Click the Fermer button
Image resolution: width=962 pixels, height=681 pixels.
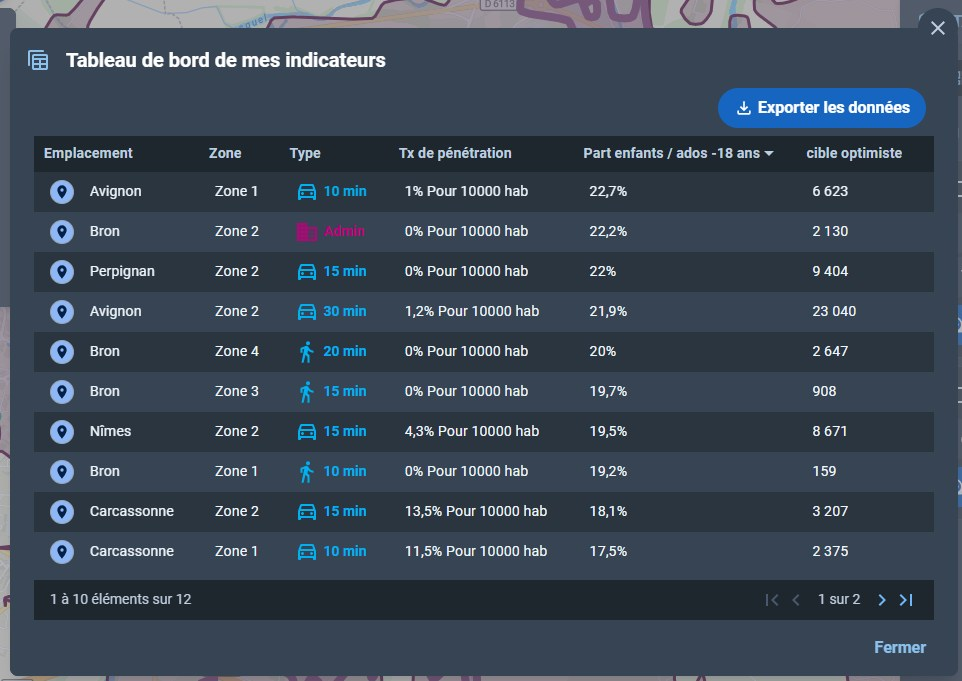(899, 647)
